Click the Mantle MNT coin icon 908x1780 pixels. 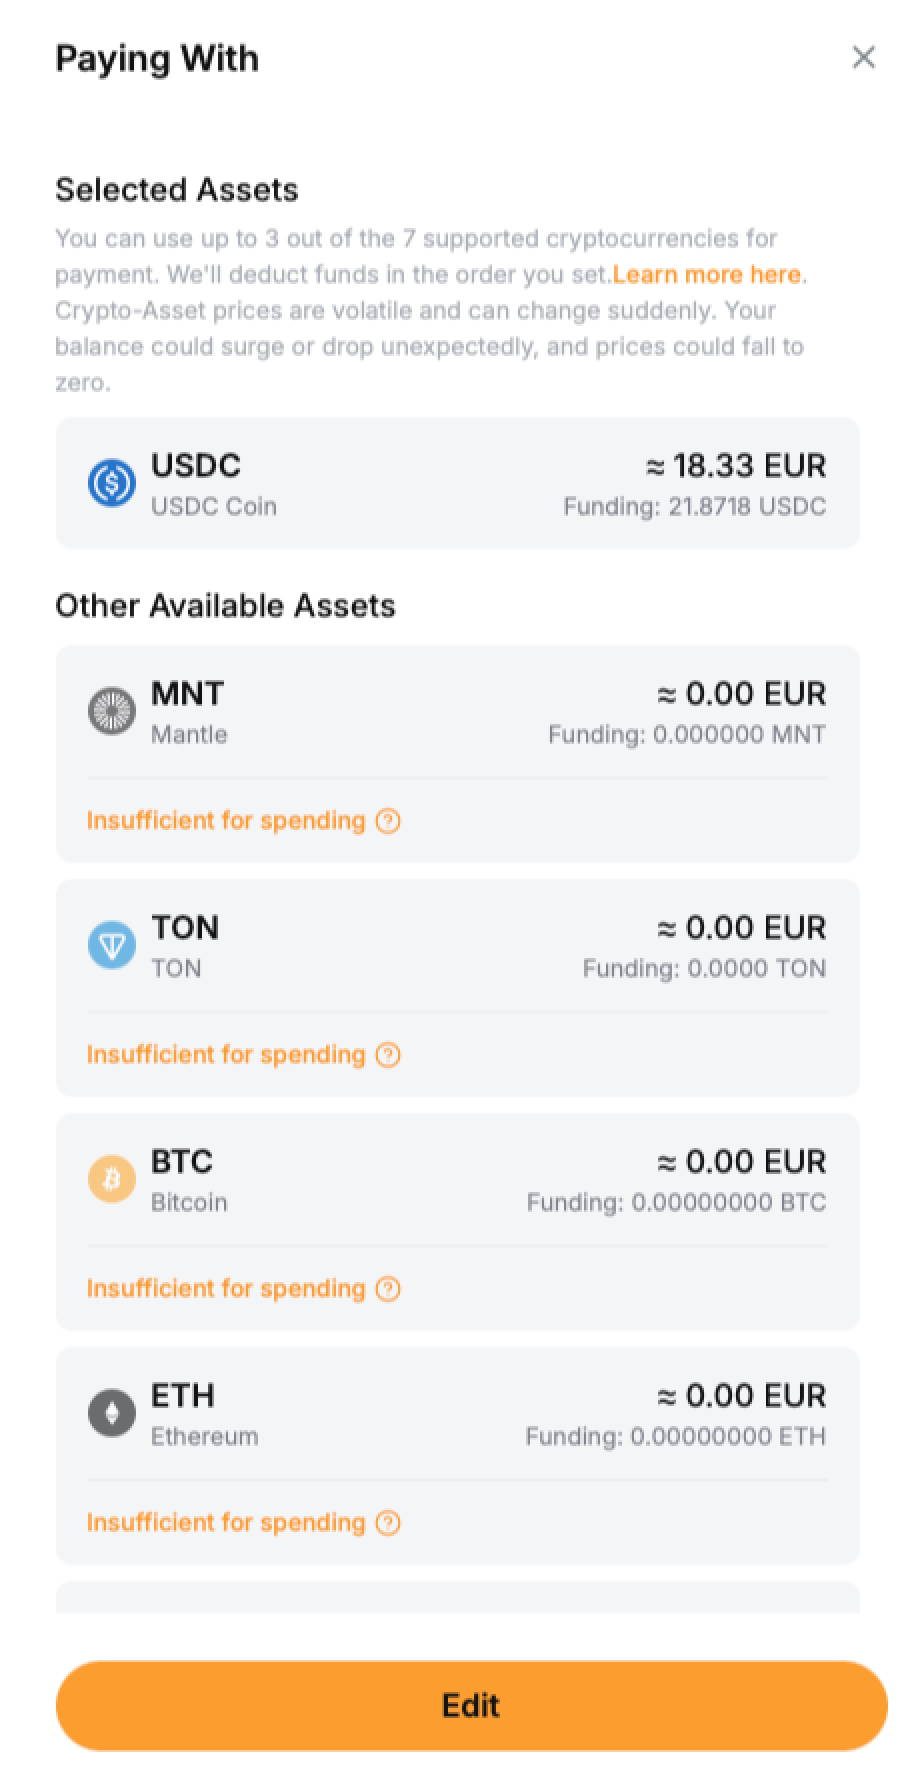coord(112,712)
